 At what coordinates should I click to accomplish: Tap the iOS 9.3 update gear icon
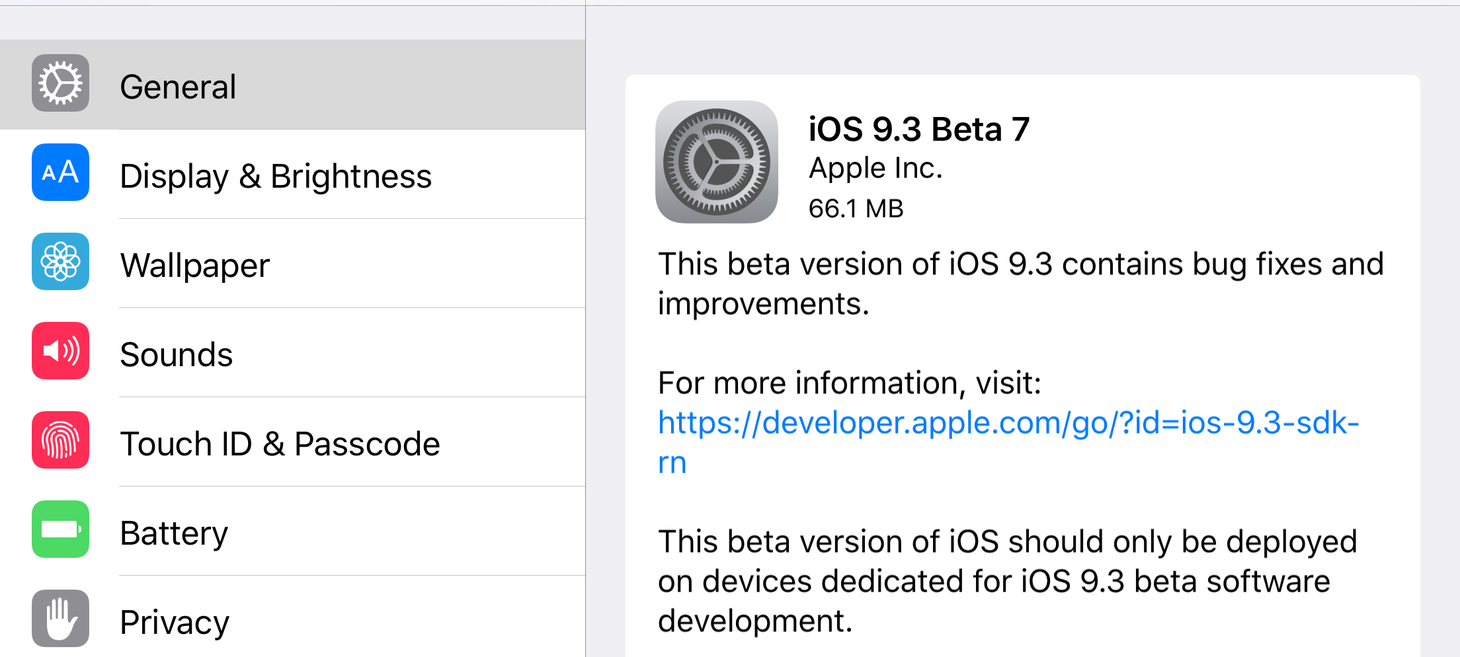point(716,161)
